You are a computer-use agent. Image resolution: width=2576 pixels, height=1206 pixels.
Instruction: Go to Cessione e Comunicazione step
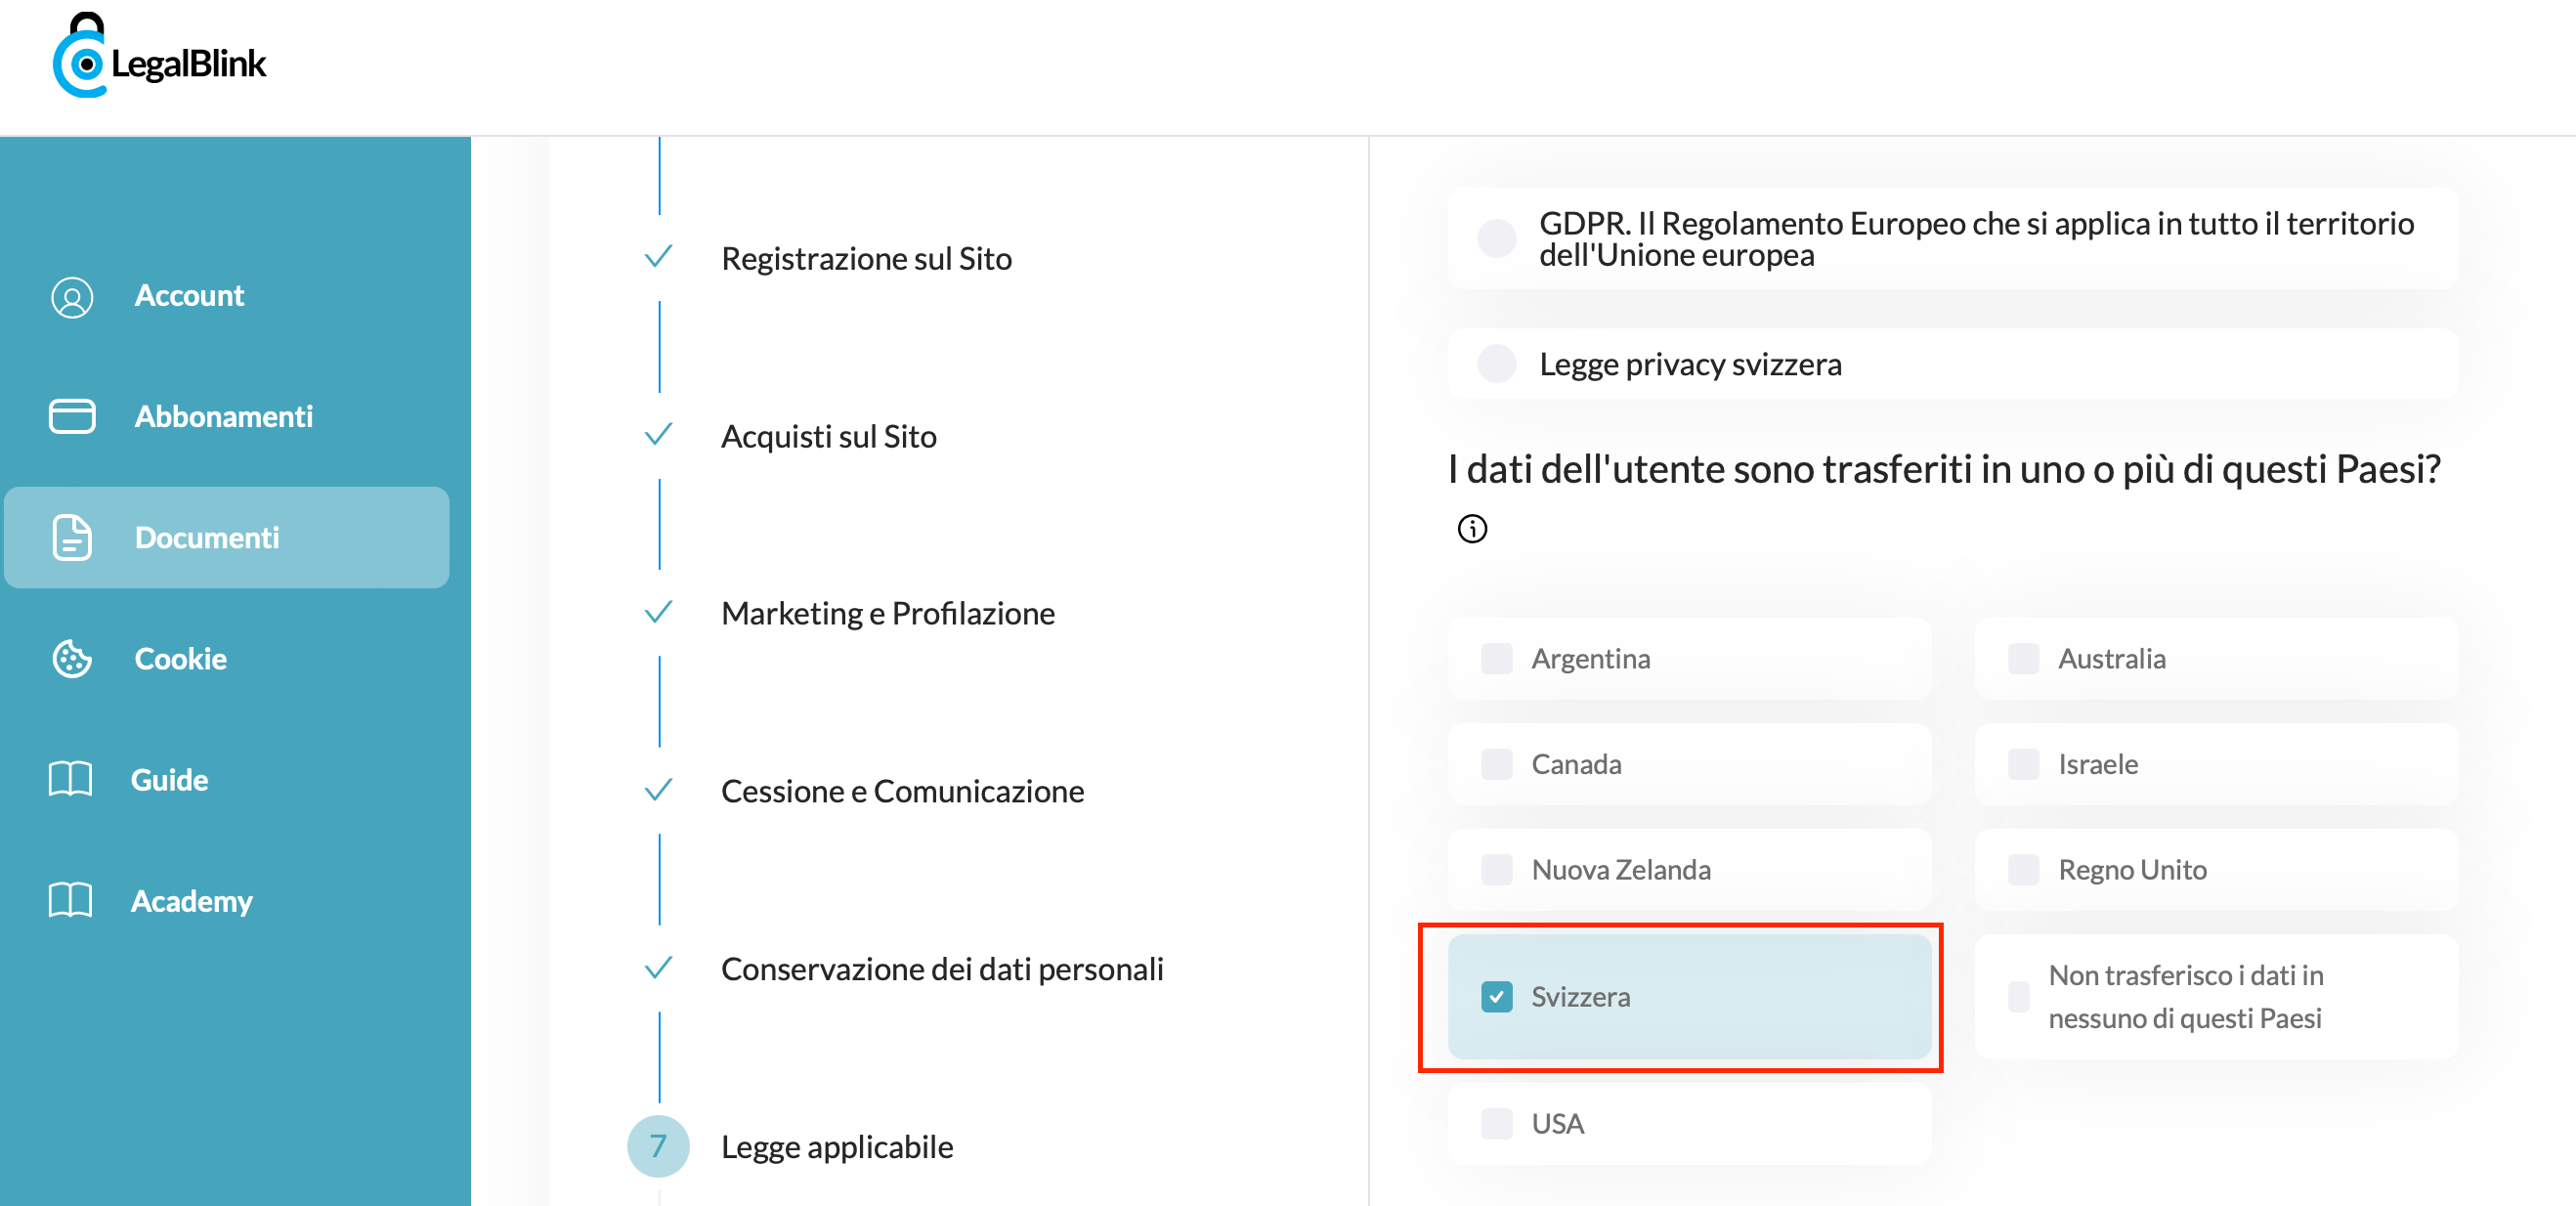pyautogui.click(x=902, y=791)
